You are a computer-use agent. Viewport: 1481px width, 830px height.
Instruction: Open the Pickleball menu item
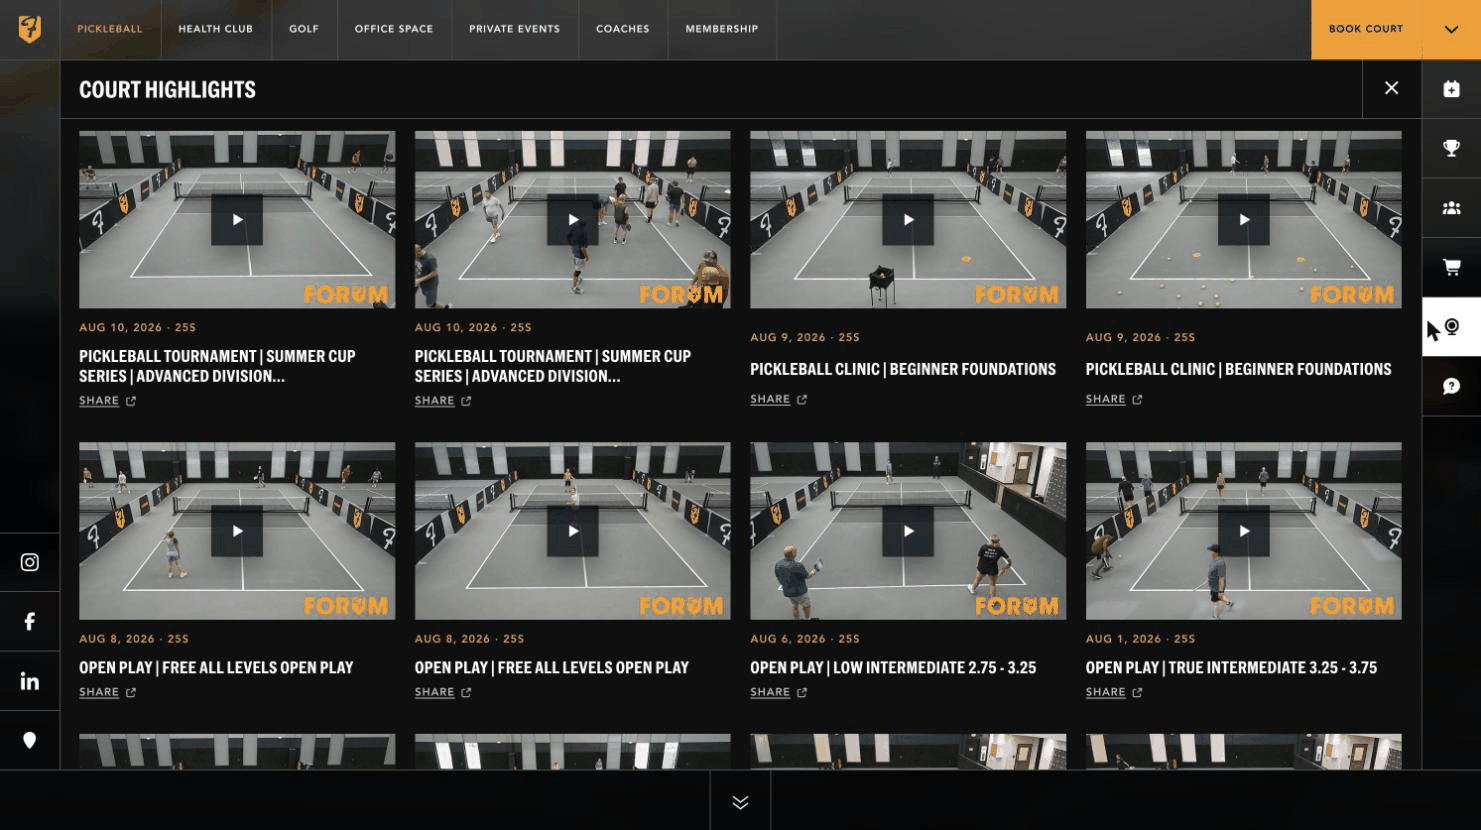(x=110, y=29)
